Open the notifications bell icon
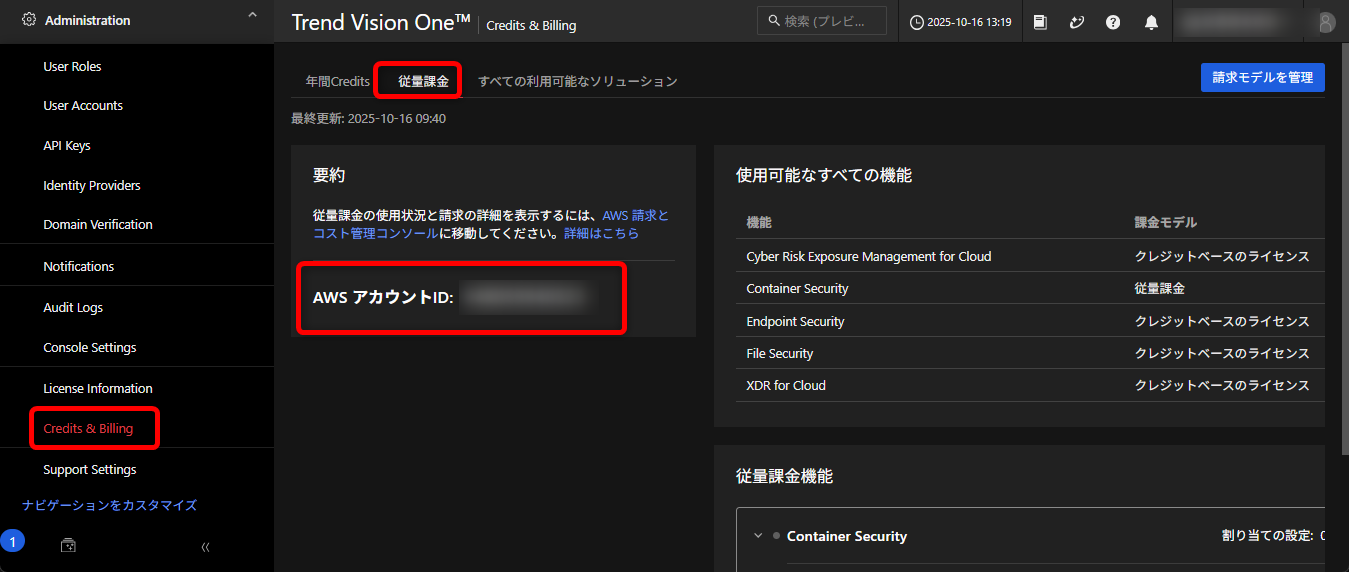The width and height of the screenshot is (1349, 572). click(1151, 22)
